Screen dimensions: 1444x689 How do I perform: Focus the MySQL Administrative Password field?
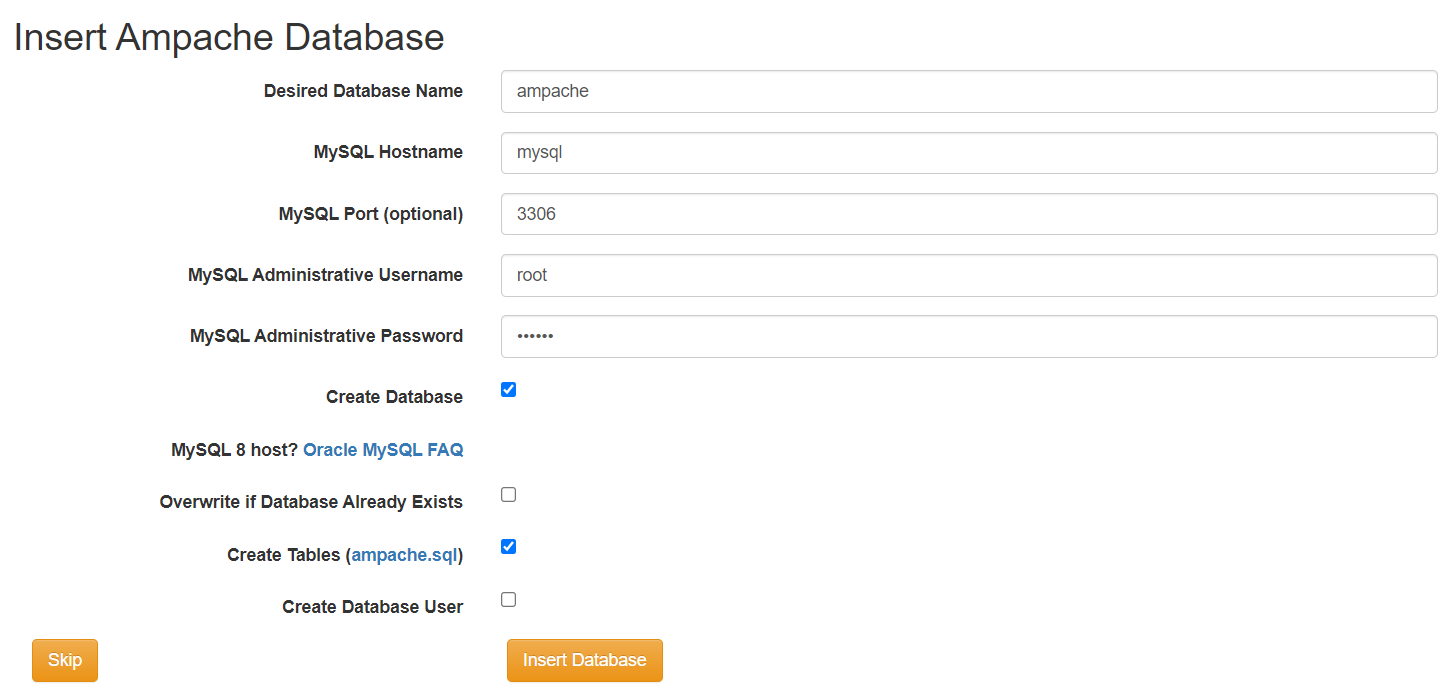click(x=969, y=336)
